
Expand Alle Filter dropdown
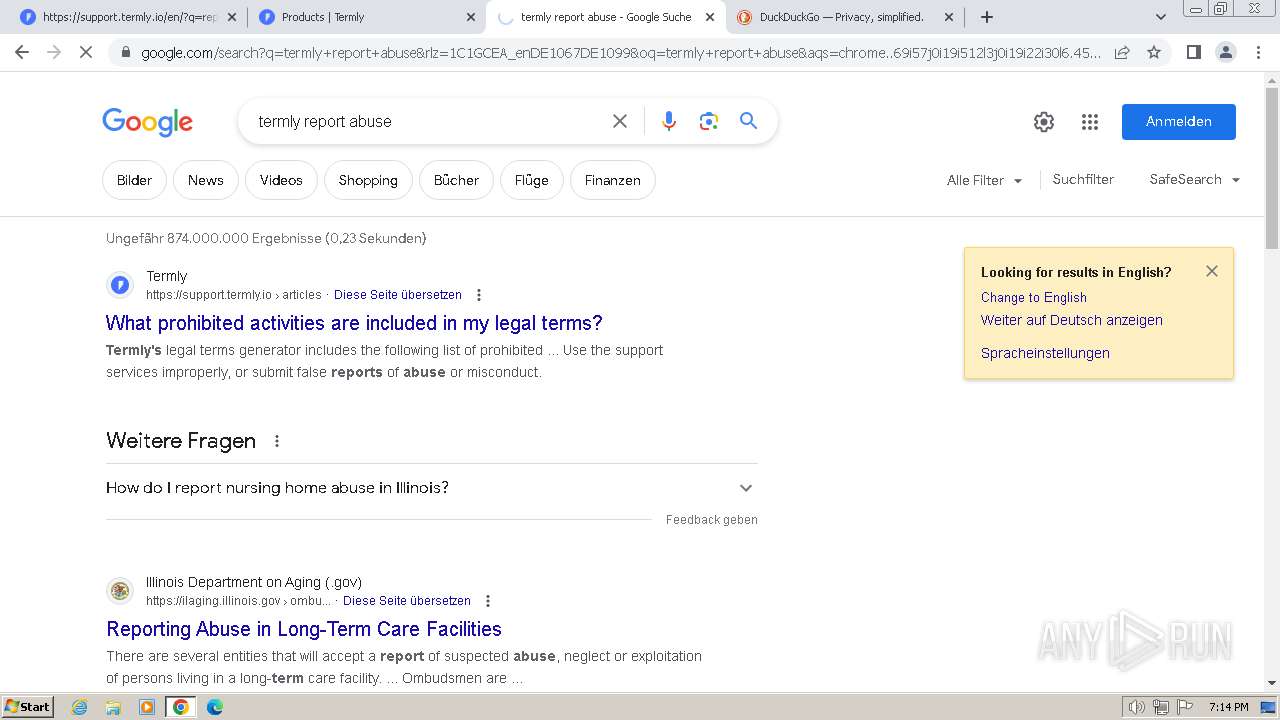pyautogui.click(x=984, y=180)
